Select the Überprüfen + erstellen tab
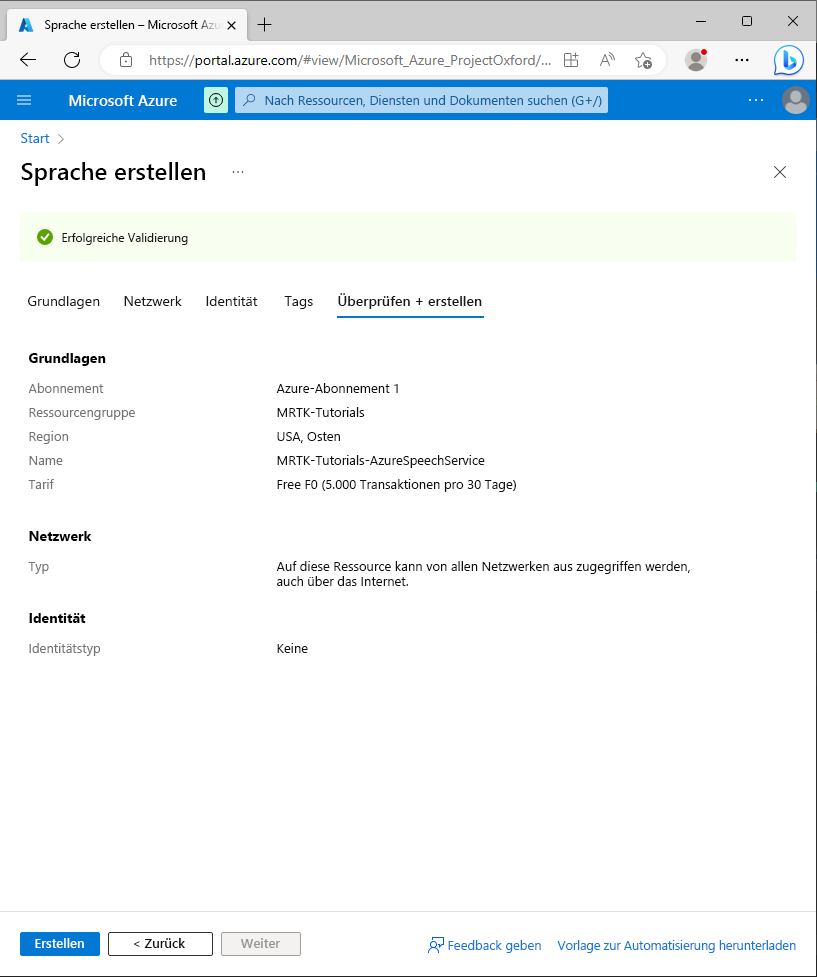The width and height of the screenshot is (817, 977). click(x=409, y=302)
